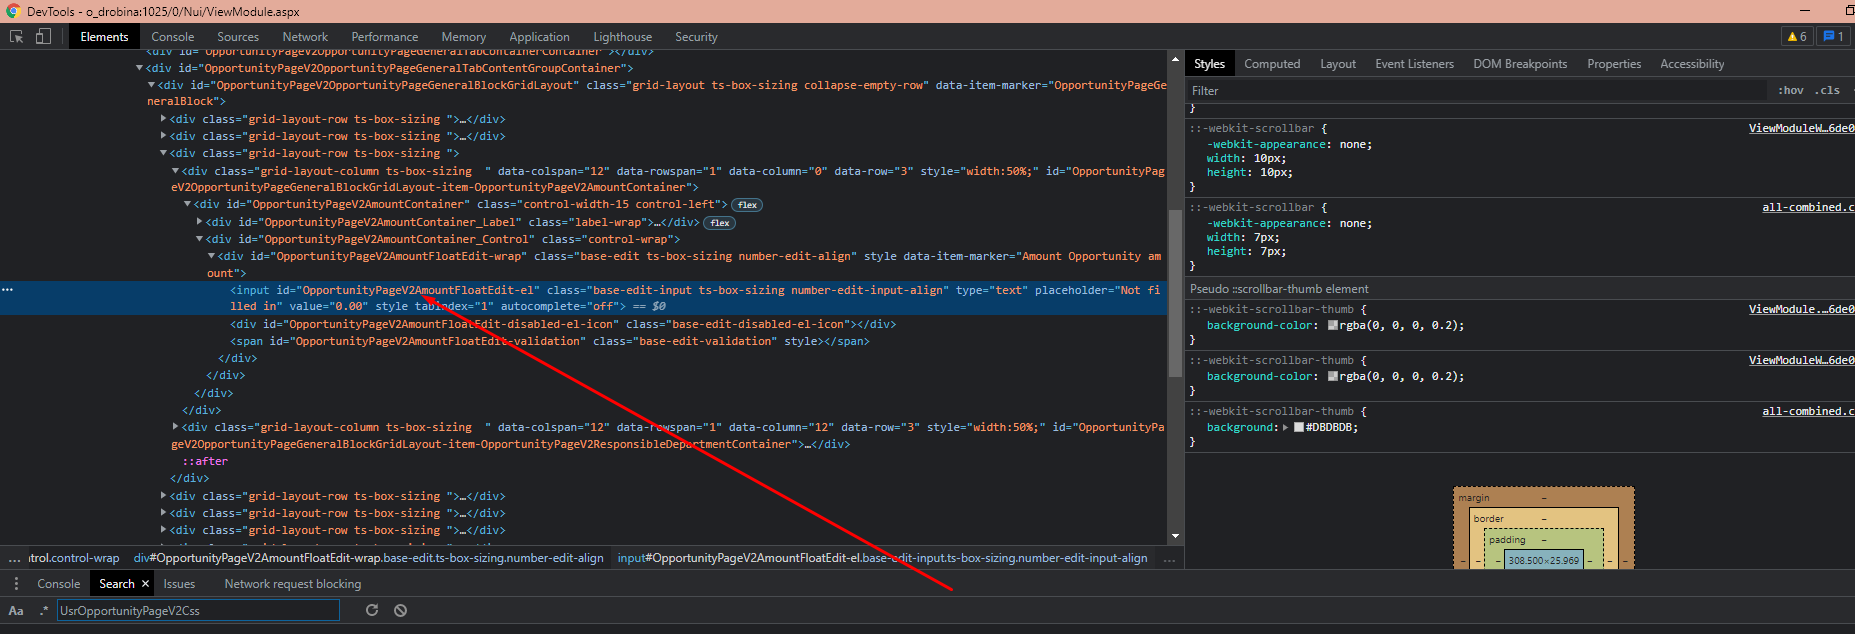Open the drawer three-dot menu
The height and width of the screenshot is (634, 1855).
[16, 584]
